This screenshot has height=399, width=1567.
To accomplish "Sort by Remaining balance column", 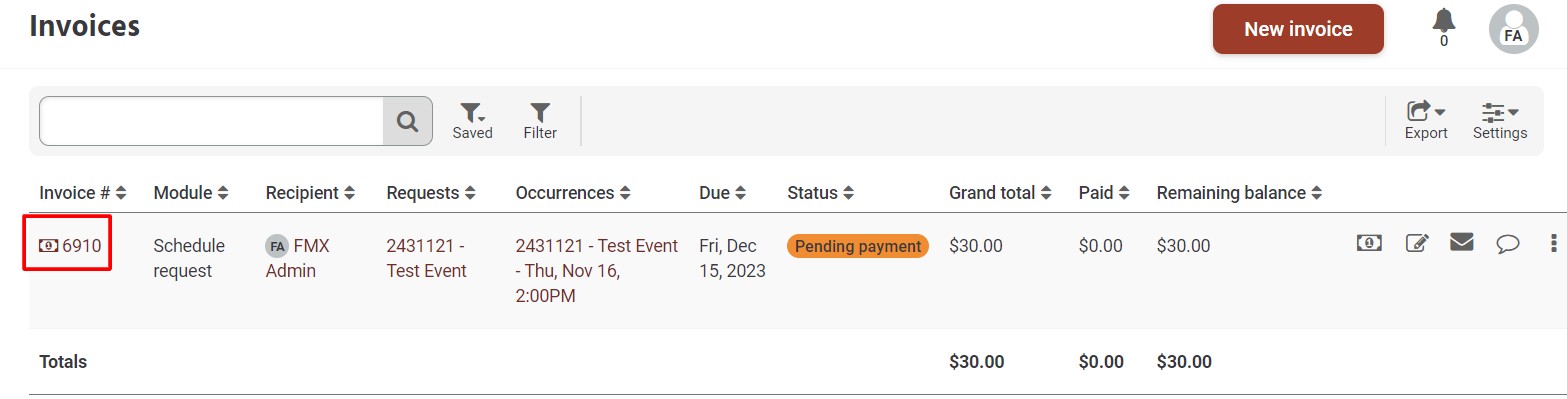I will (1240, 193).
